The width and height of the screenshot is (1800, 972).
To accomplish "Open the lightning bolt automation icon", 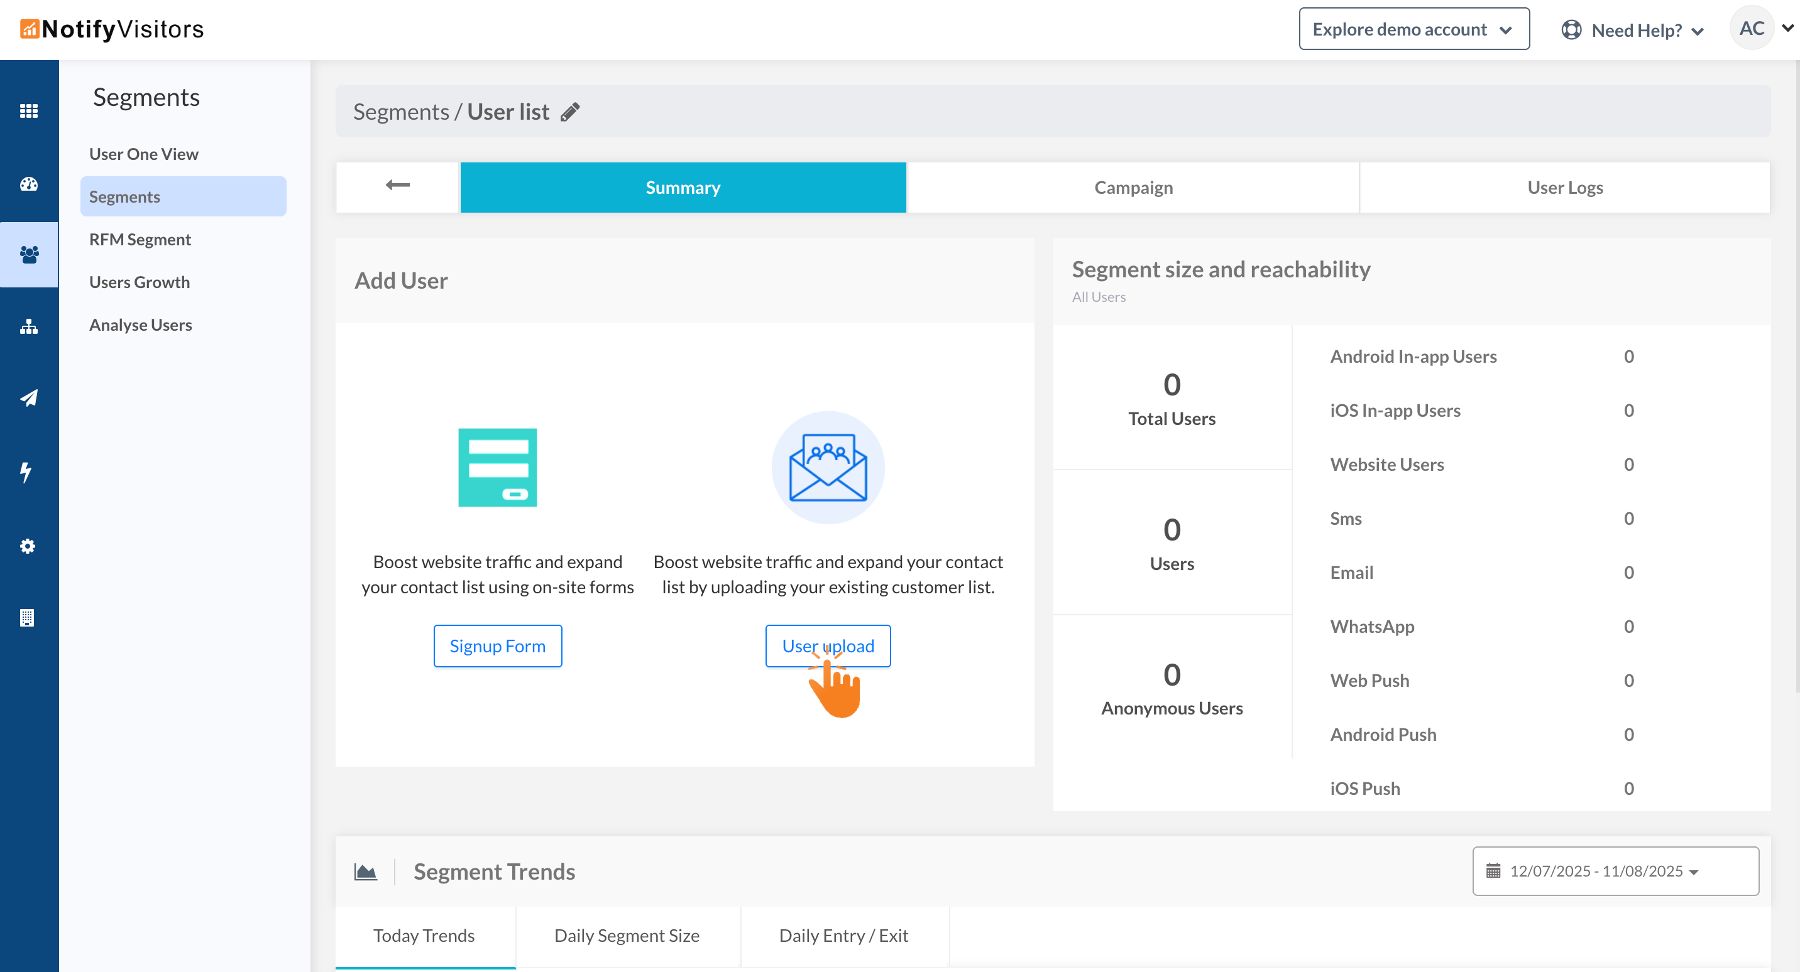I will (x=26, y=472).
